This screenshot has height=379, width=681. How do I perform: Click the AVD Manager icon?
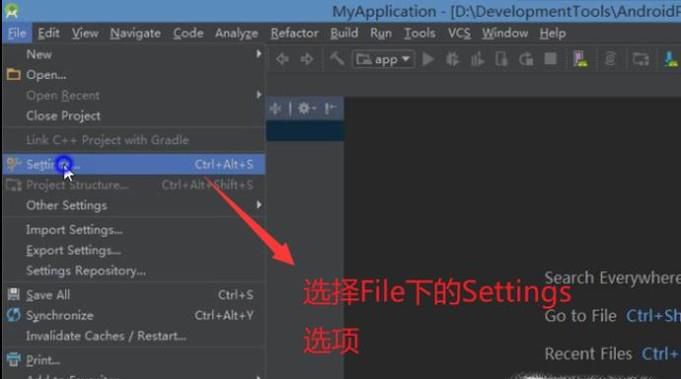tap(580, 59)
